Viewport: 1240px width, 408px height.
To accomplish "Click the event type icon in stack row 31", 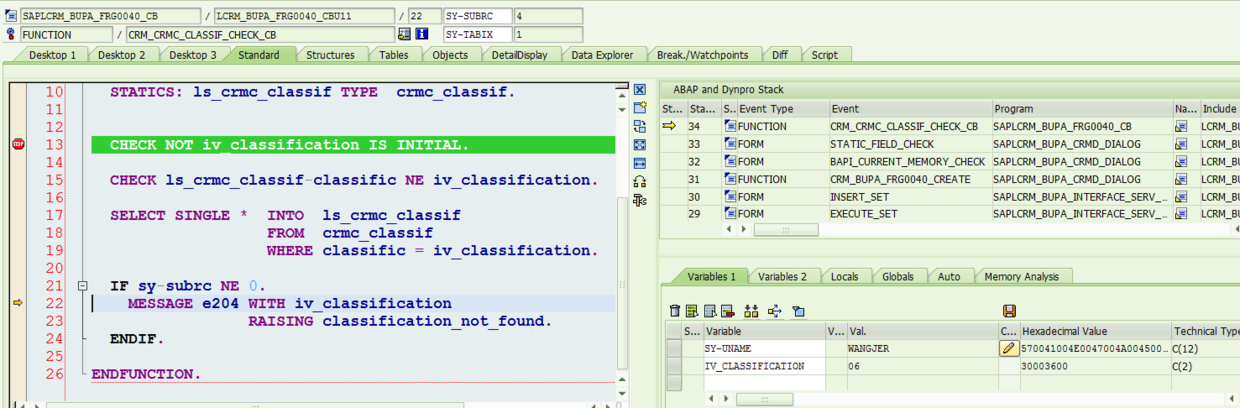I will (x=729, y=179).
